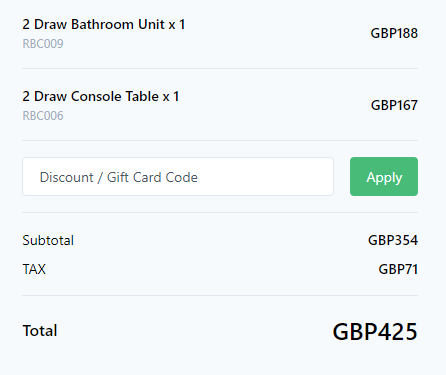Click the GBP167 price
This screenshot has width=446, height=375.
click(394, 105)
